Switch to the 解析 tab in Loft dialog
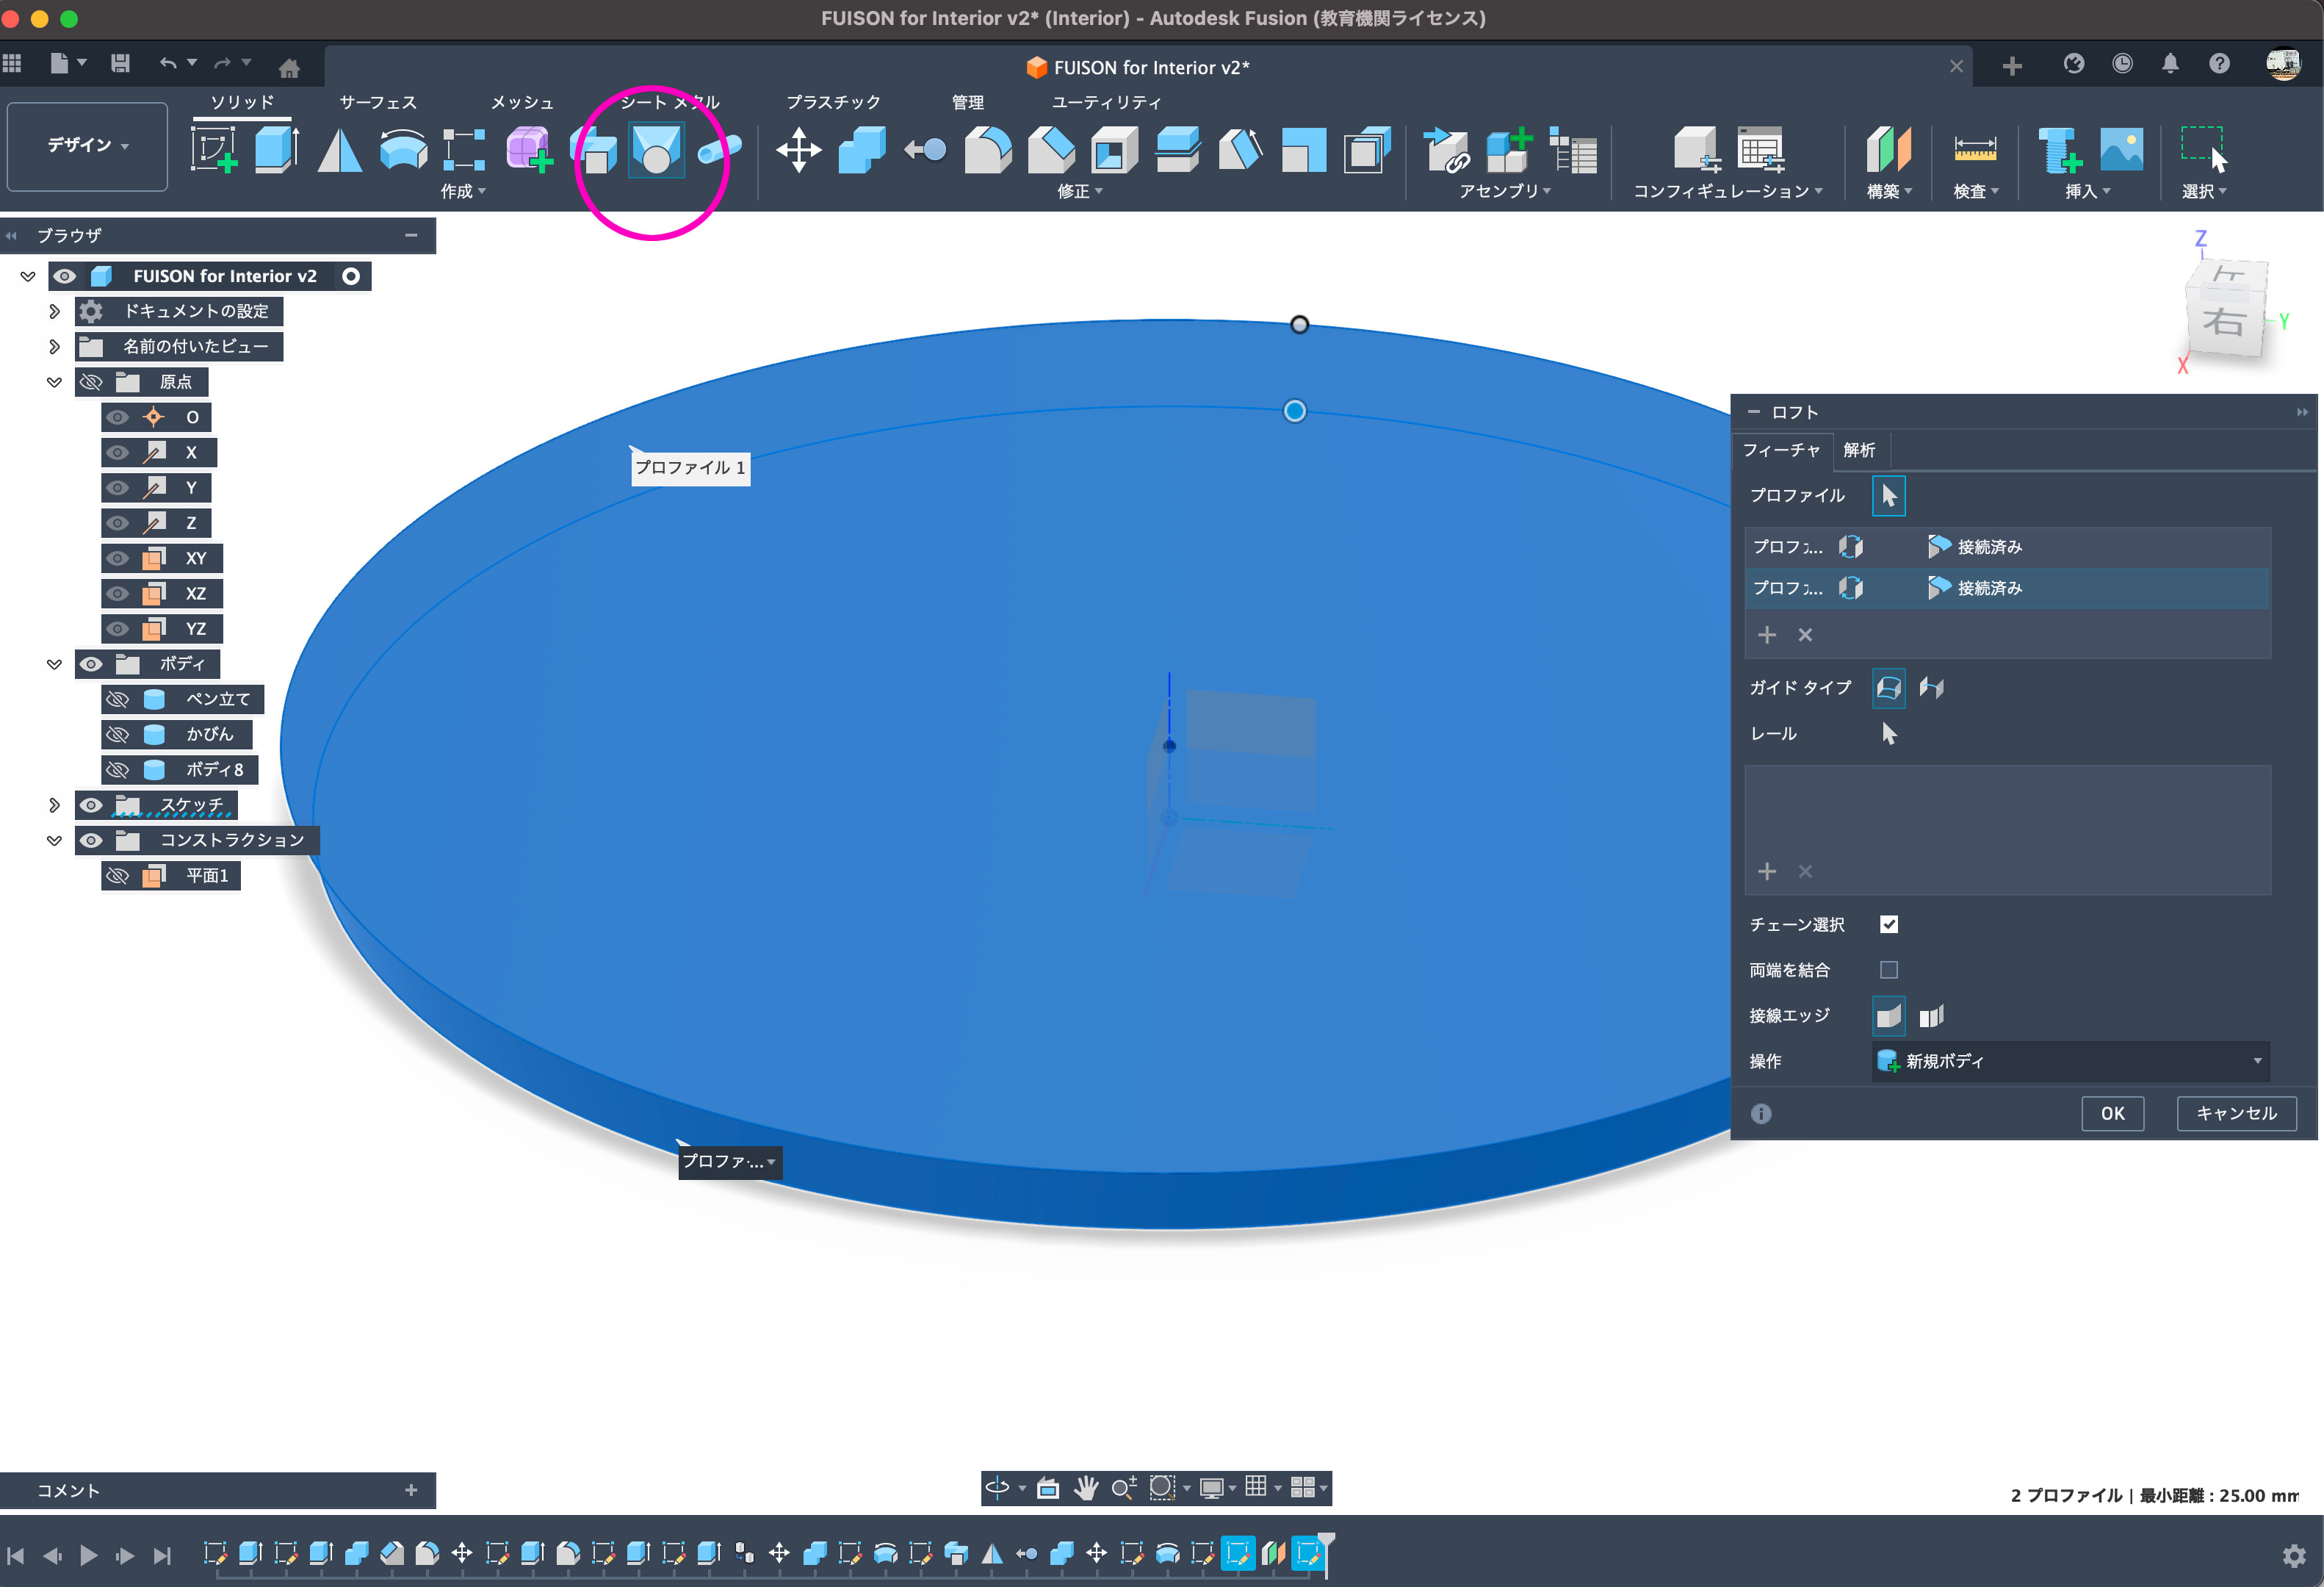Image resolution: width=2324 pixels, height=1587 pixels. 1859,450
